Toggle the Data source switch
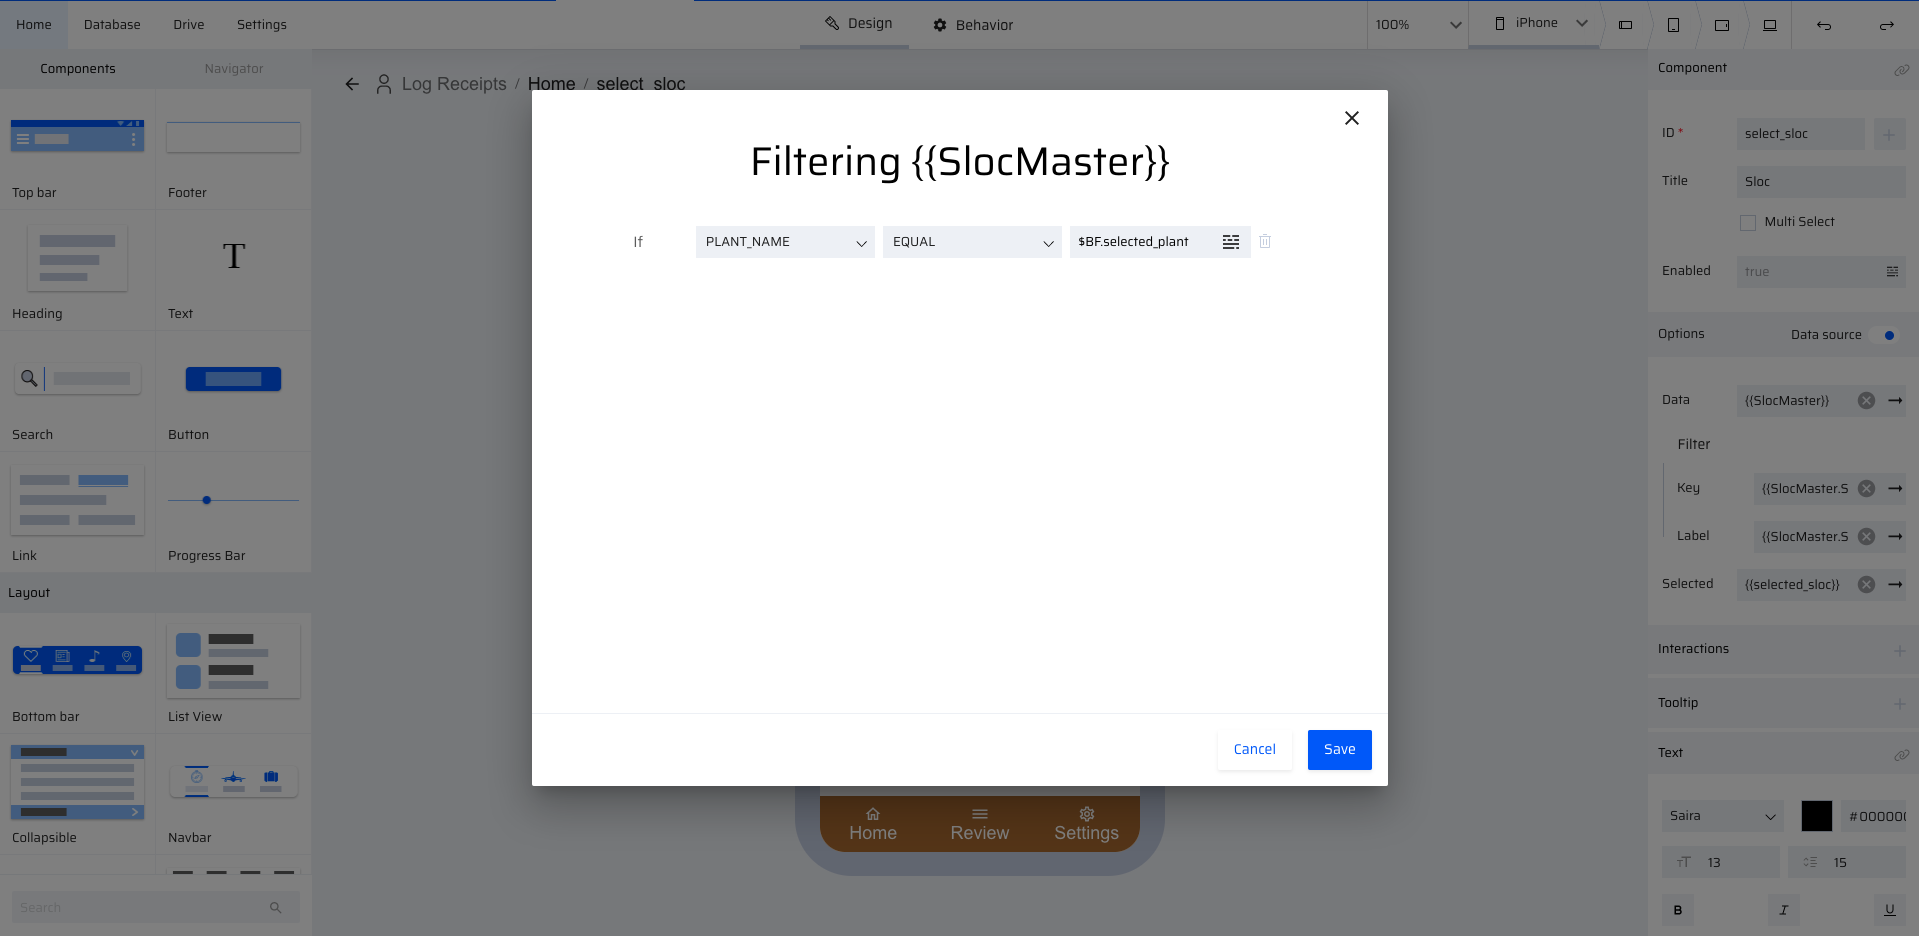 (x=1886, y=335)
